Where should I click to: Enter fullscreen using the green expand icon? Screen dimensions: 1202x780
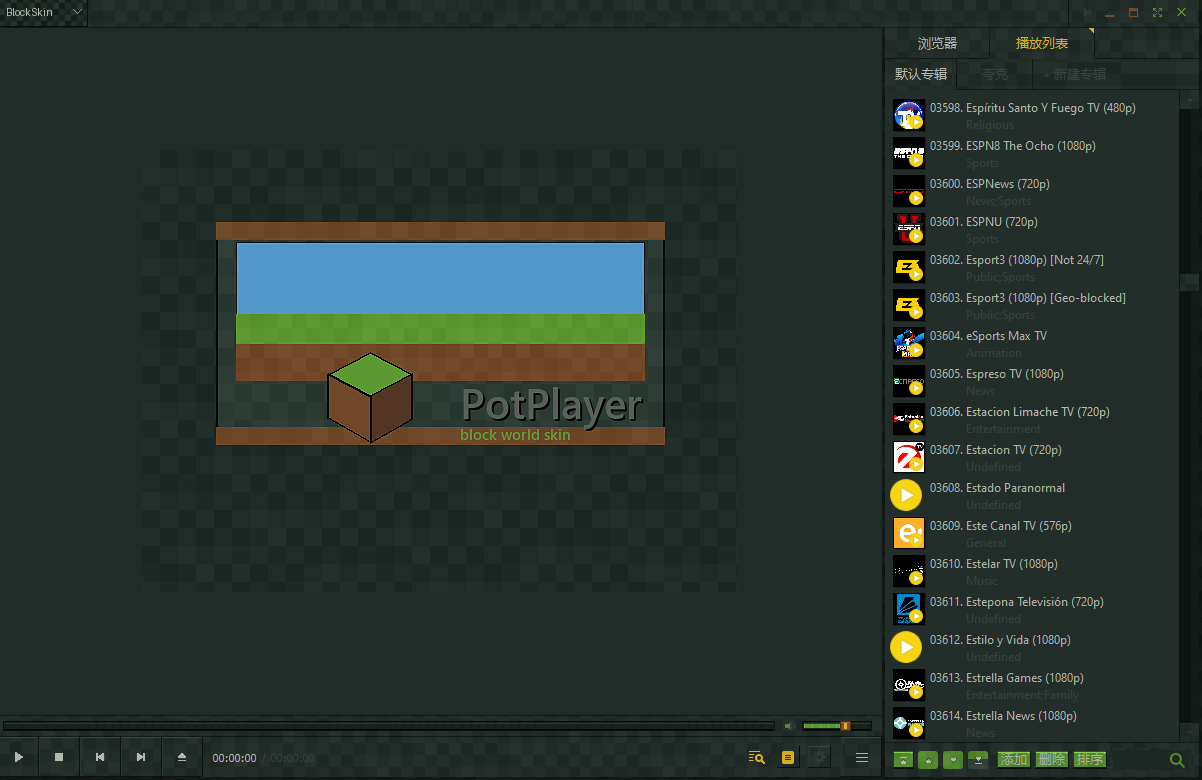click(1158, 13)
